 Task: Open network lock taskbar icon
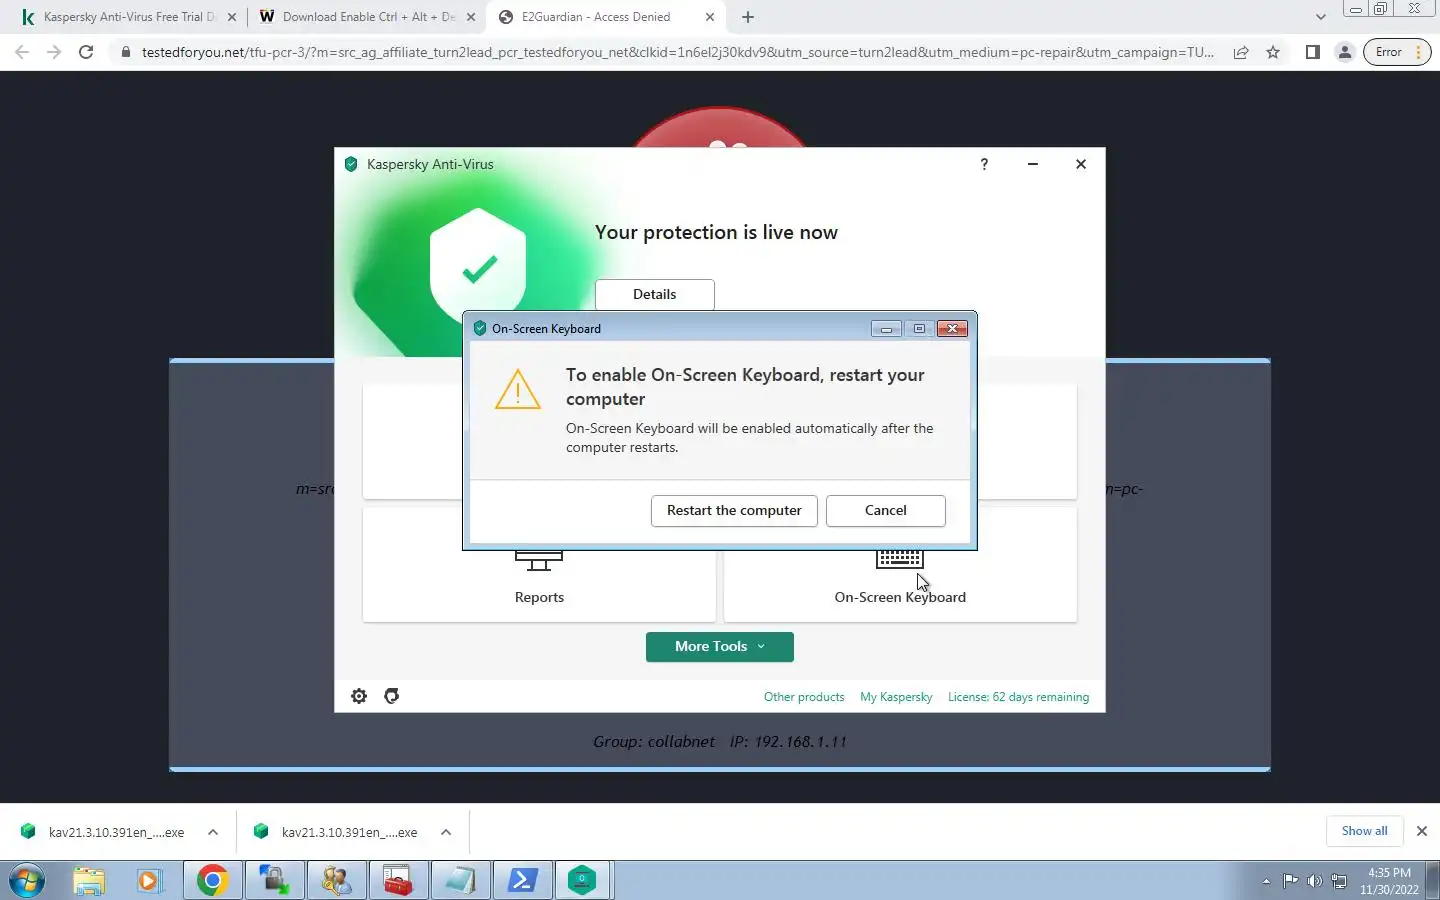[x=274, y=881]
